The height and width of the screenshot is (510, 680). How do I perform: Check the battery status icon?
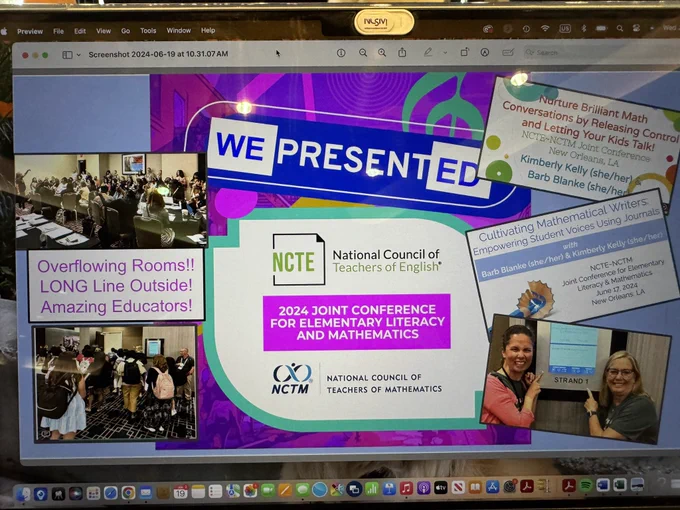tap(601, 28)
